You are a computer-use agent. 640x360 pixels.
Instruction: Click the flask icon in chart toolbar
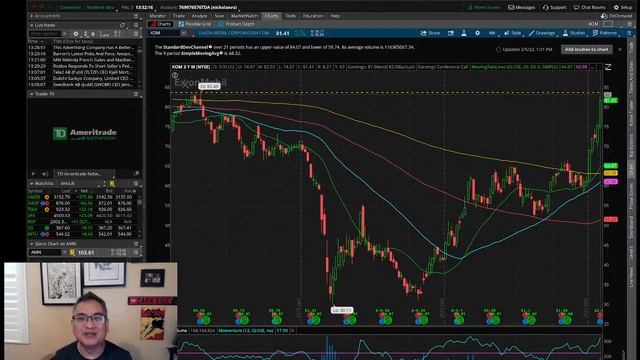pos(464,33)
